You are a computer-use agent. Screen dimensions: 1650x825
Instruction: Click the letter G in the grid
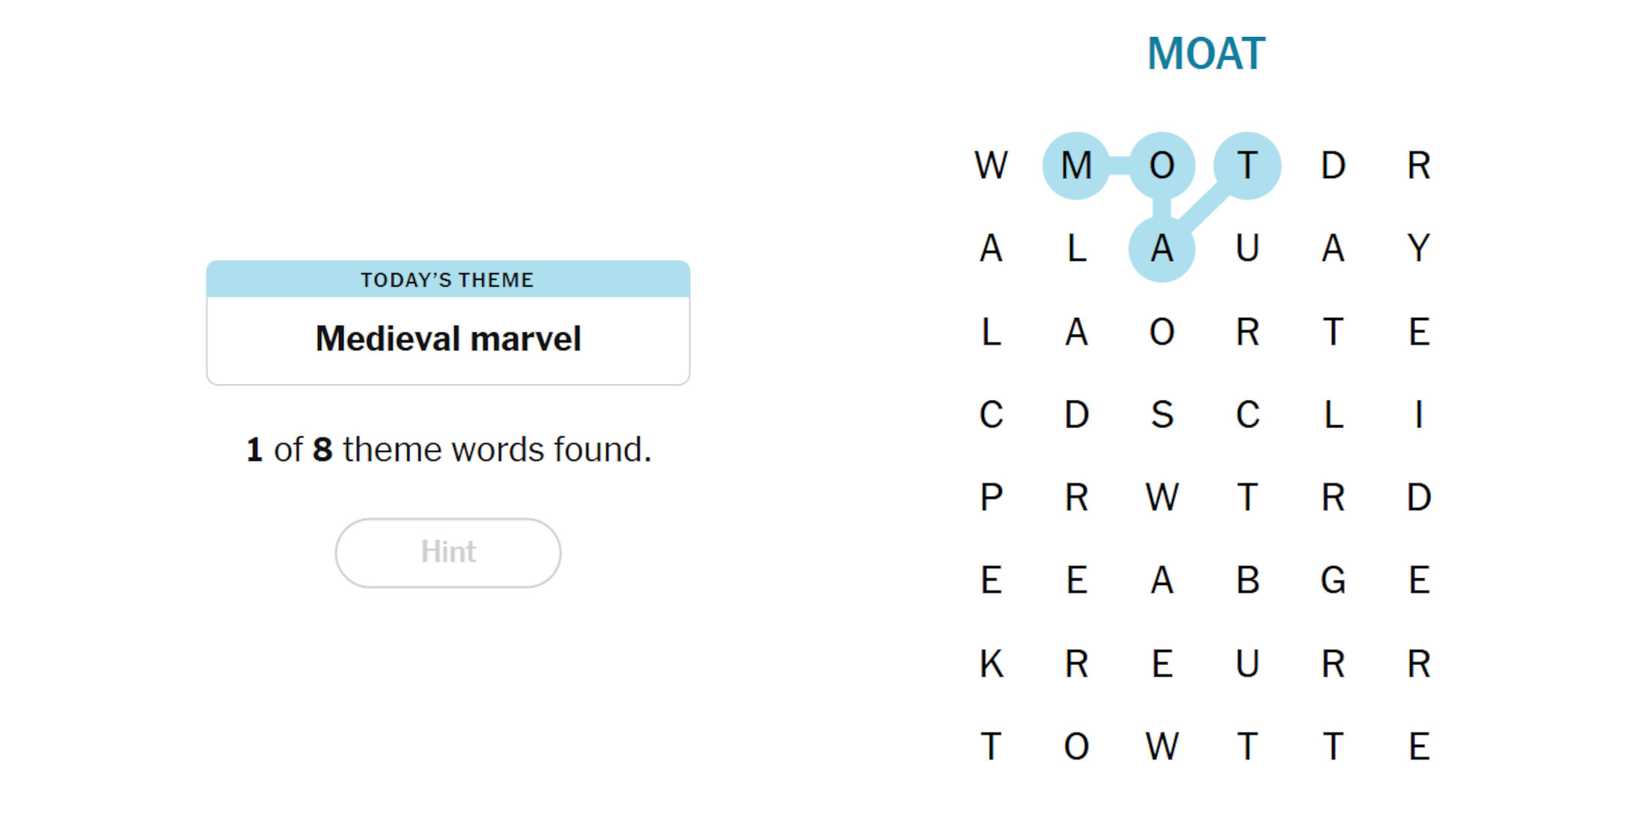click(x=1333, y=580)
